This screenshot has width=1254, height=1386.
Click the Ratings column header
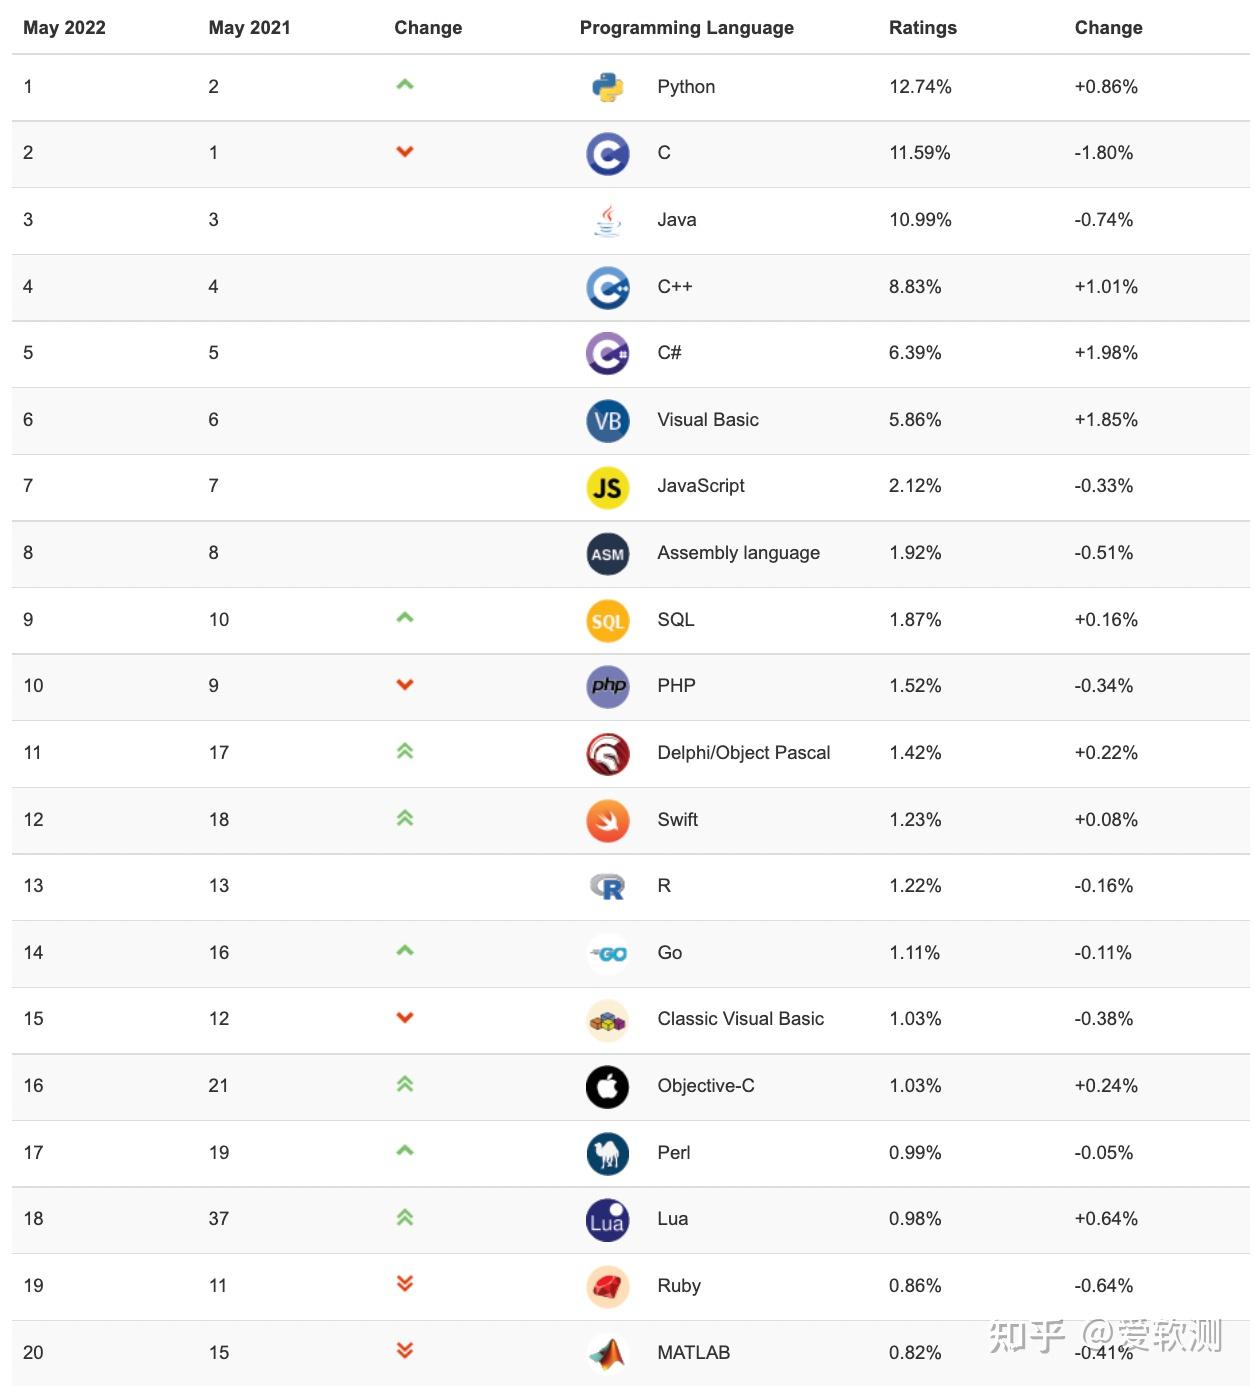pyautogui.click(x=922, y=28)
